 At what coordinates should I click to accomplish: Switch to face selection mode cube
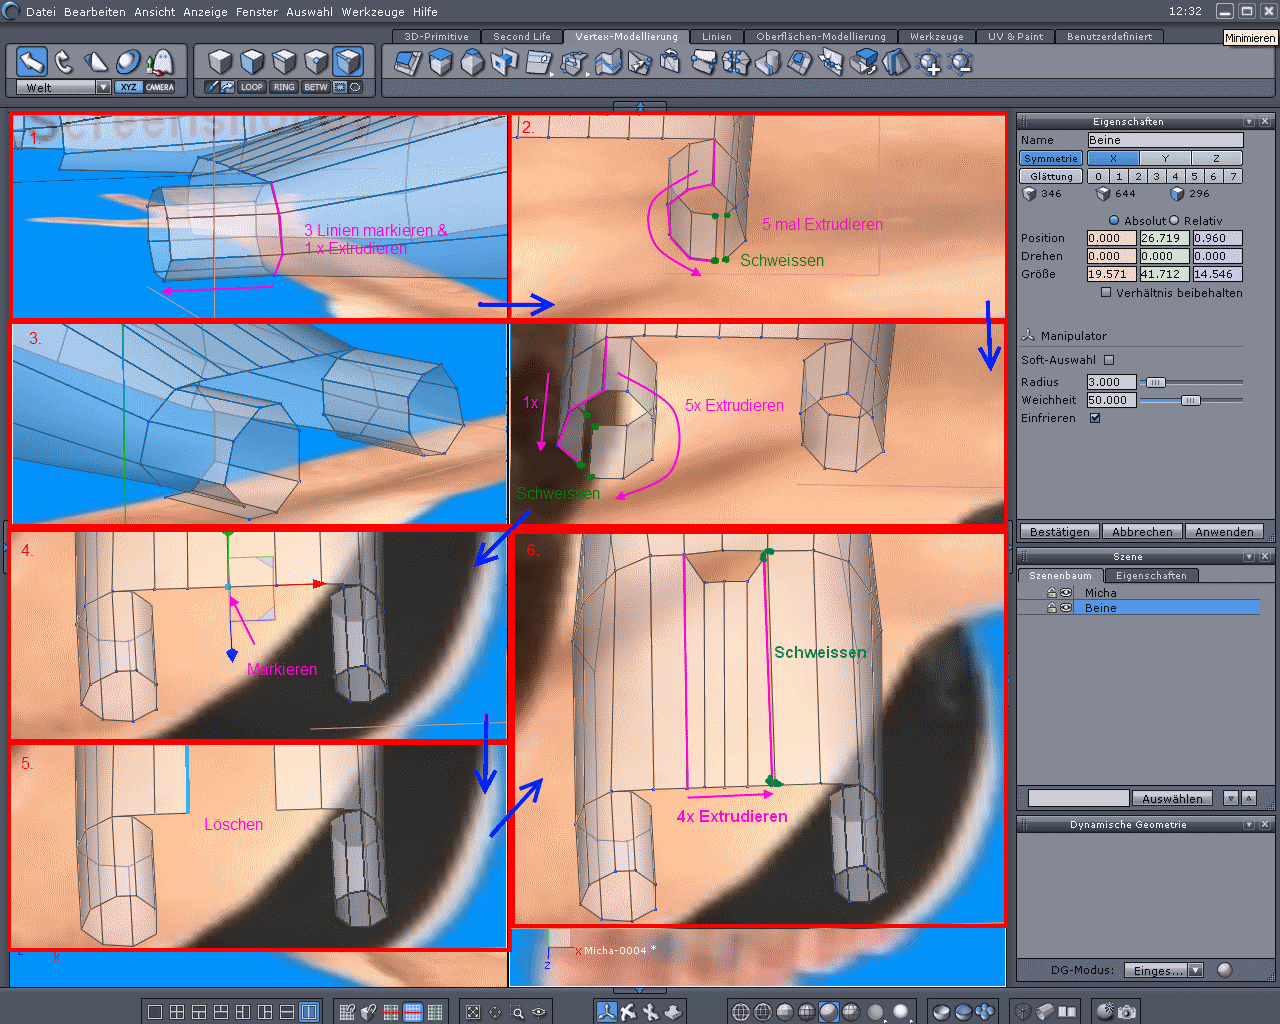(x=252, y=62)
